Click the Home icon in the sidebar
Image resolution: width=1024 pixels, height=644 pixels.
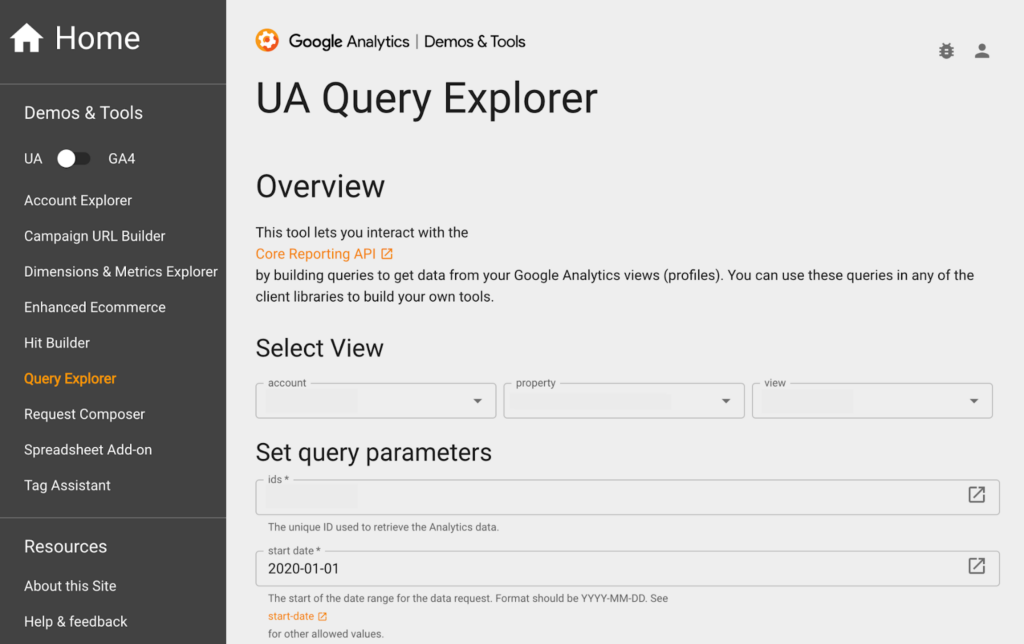(28, 36)
